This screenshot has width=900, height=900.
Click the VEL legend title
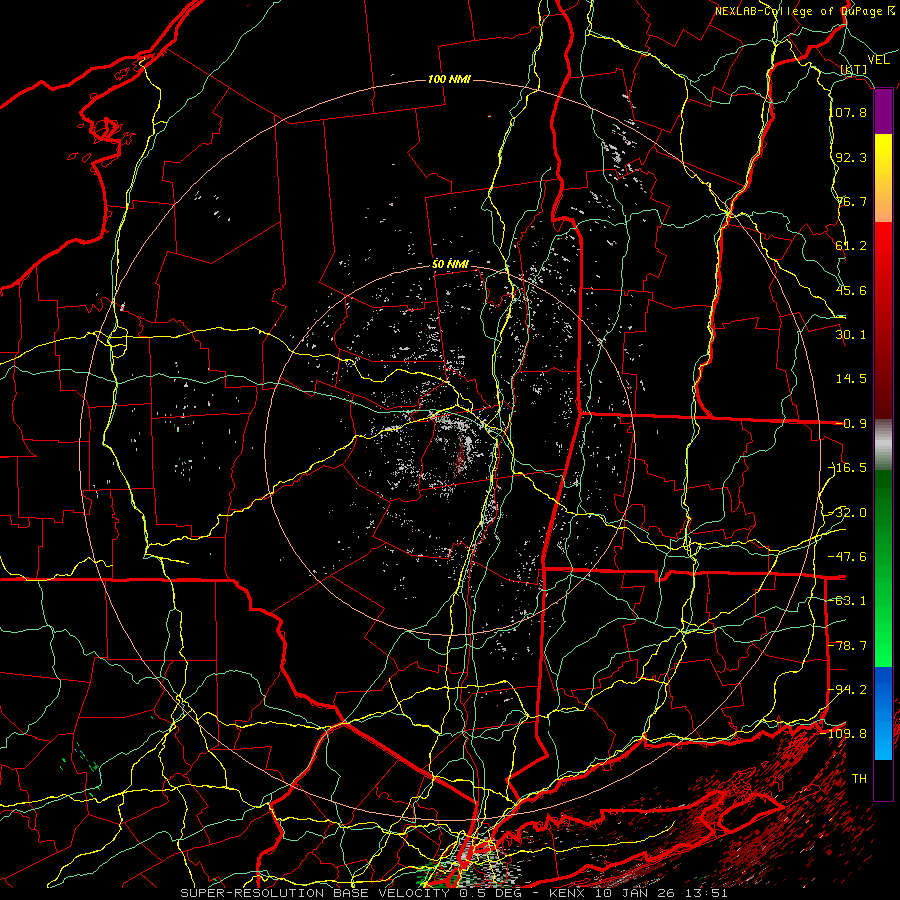878,60
